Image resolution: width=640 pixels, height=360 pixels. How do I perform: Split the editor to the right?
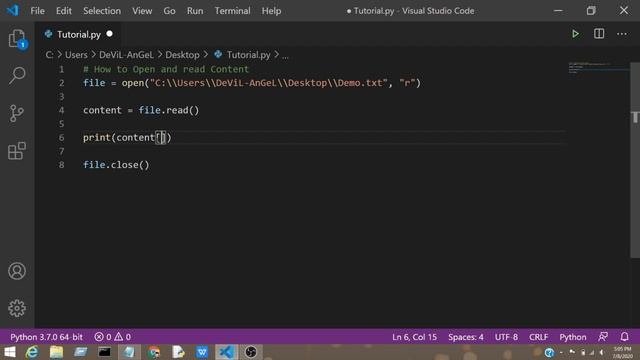pyautogui.click(x=599, y=34)
